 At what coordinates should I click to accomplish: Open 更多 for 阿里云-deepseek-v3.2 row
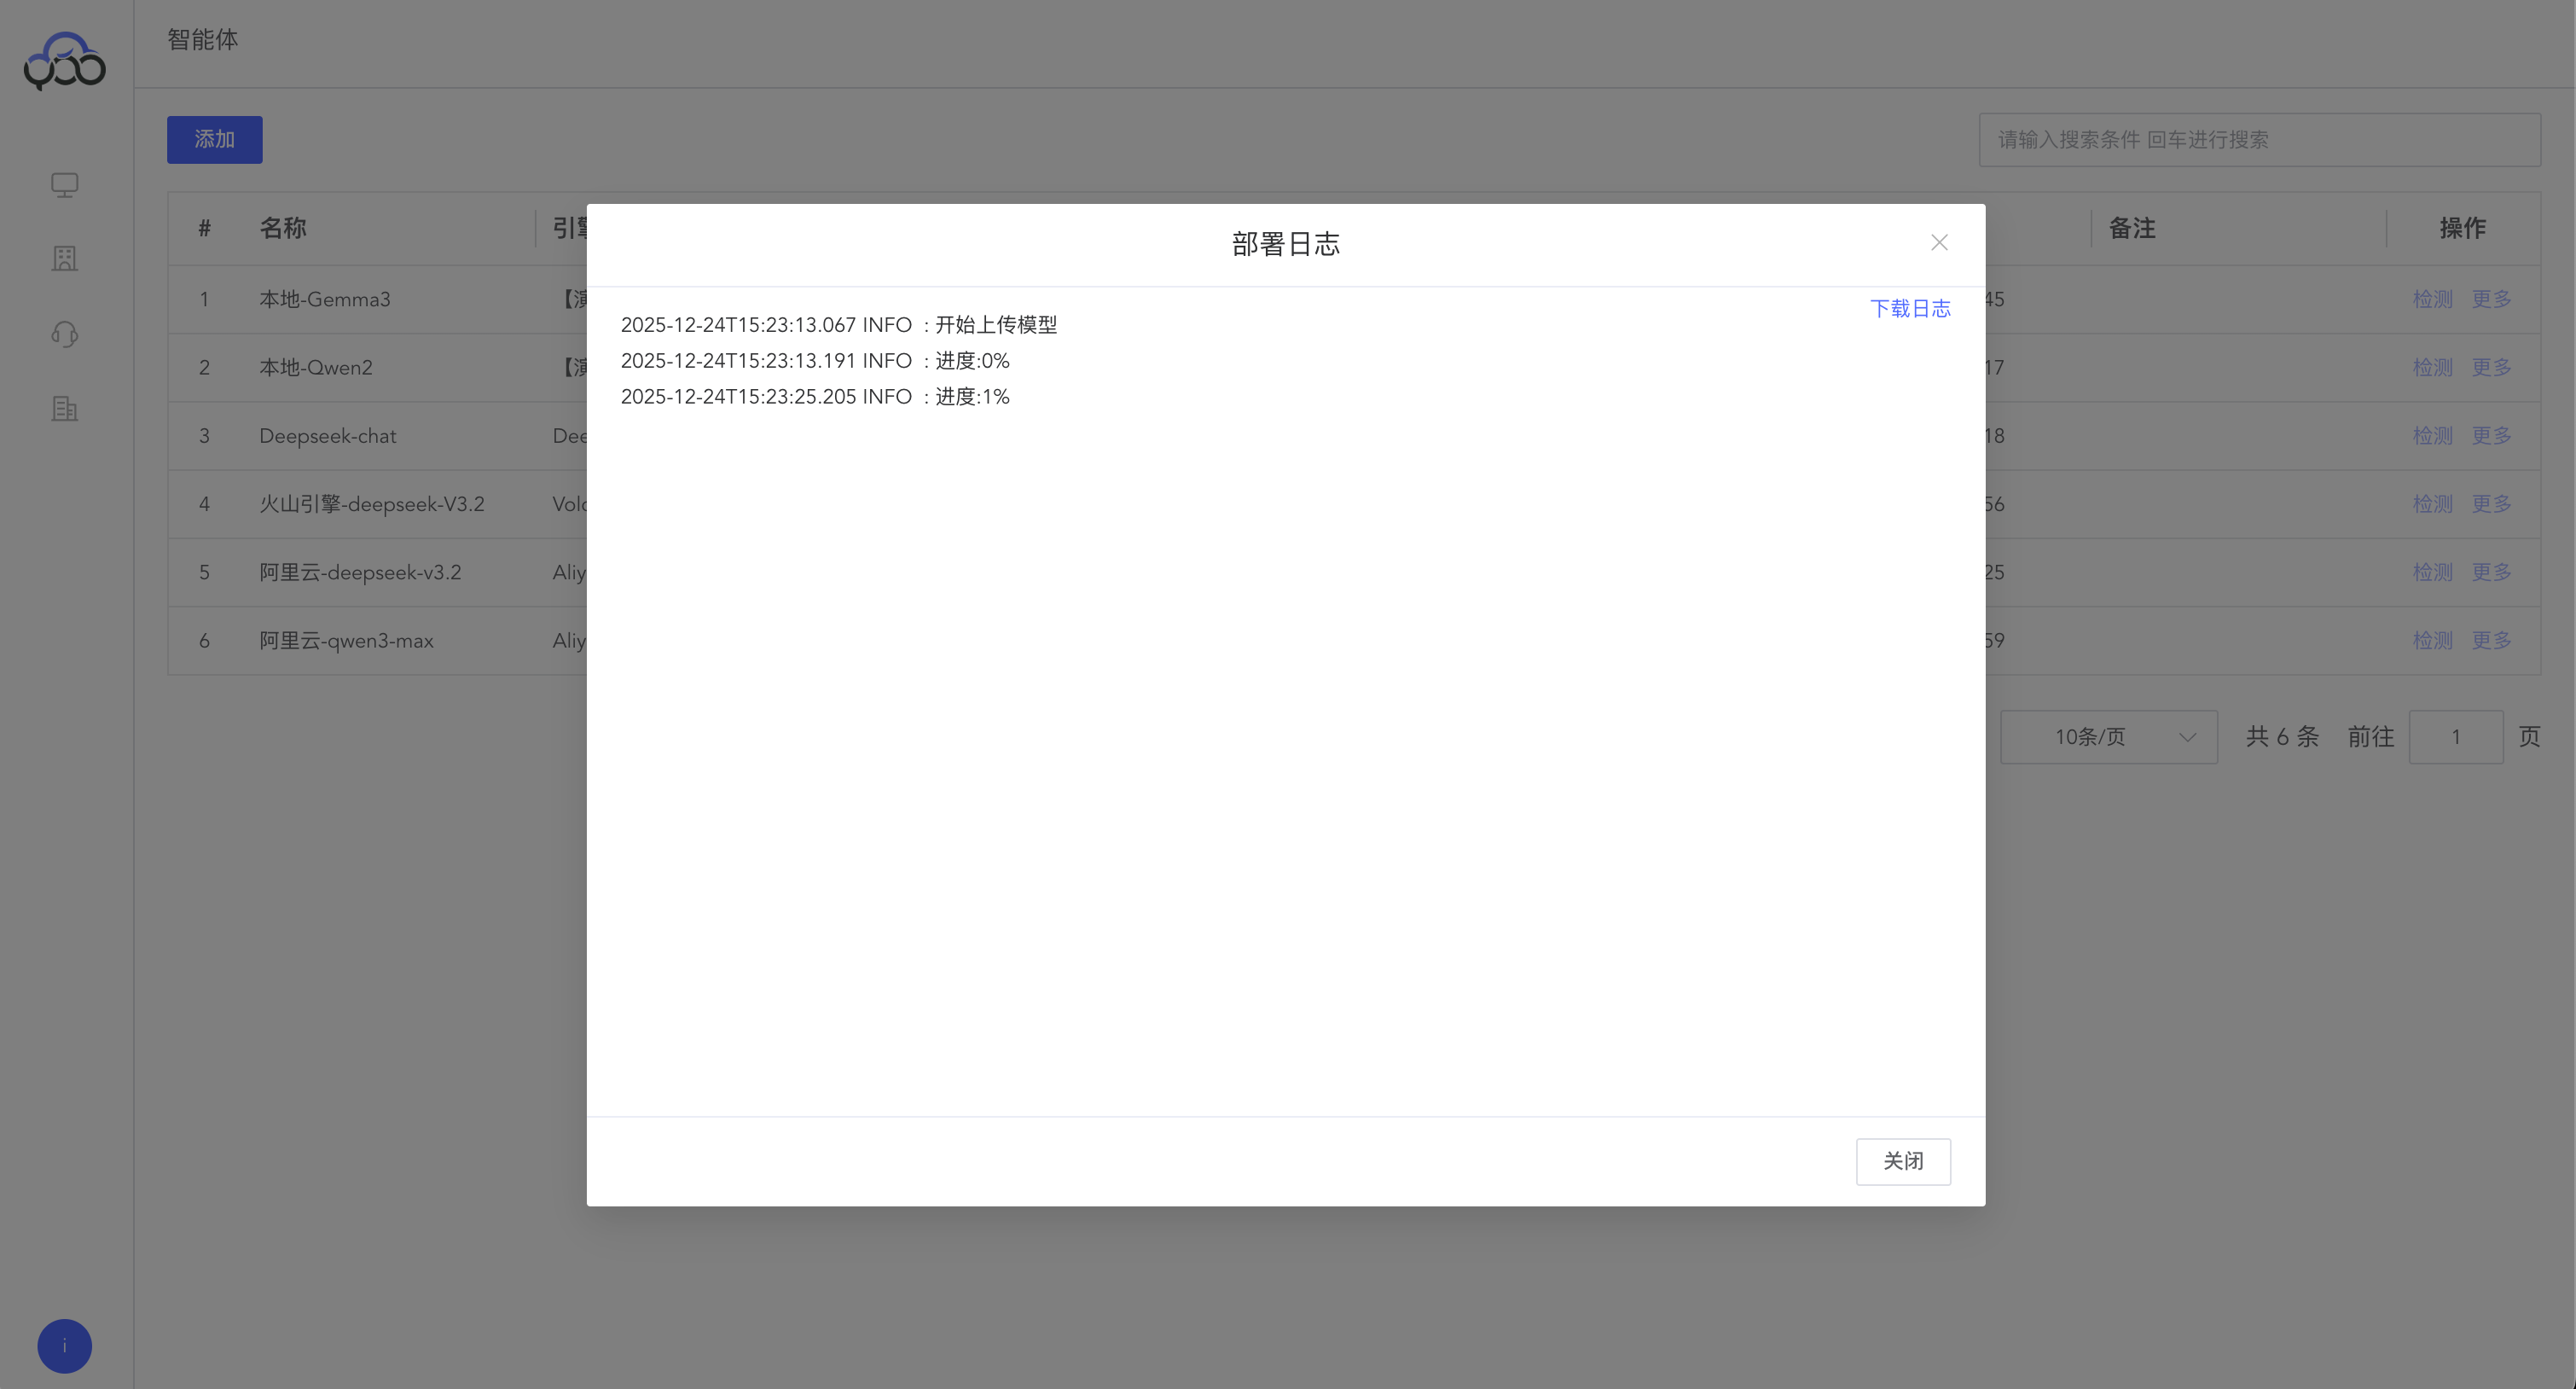2491,572
